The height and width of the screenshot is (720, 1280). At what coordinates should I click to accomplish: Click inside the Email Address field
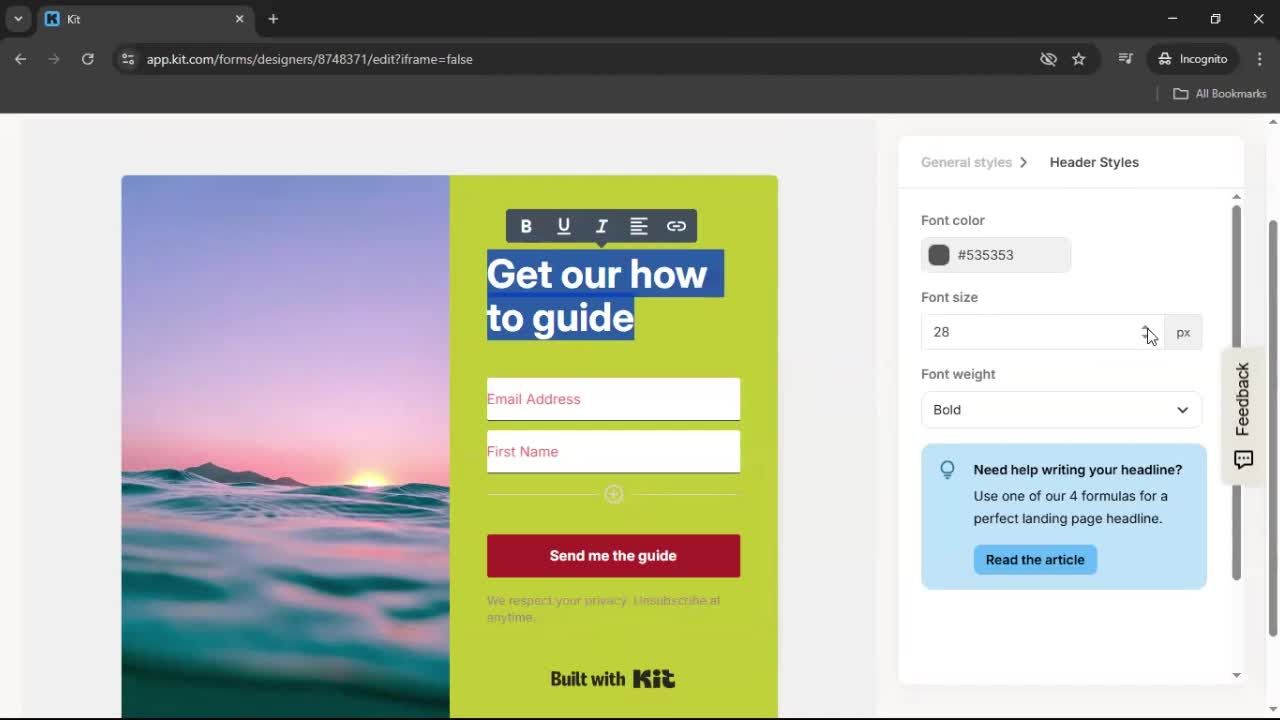point(613,399)
